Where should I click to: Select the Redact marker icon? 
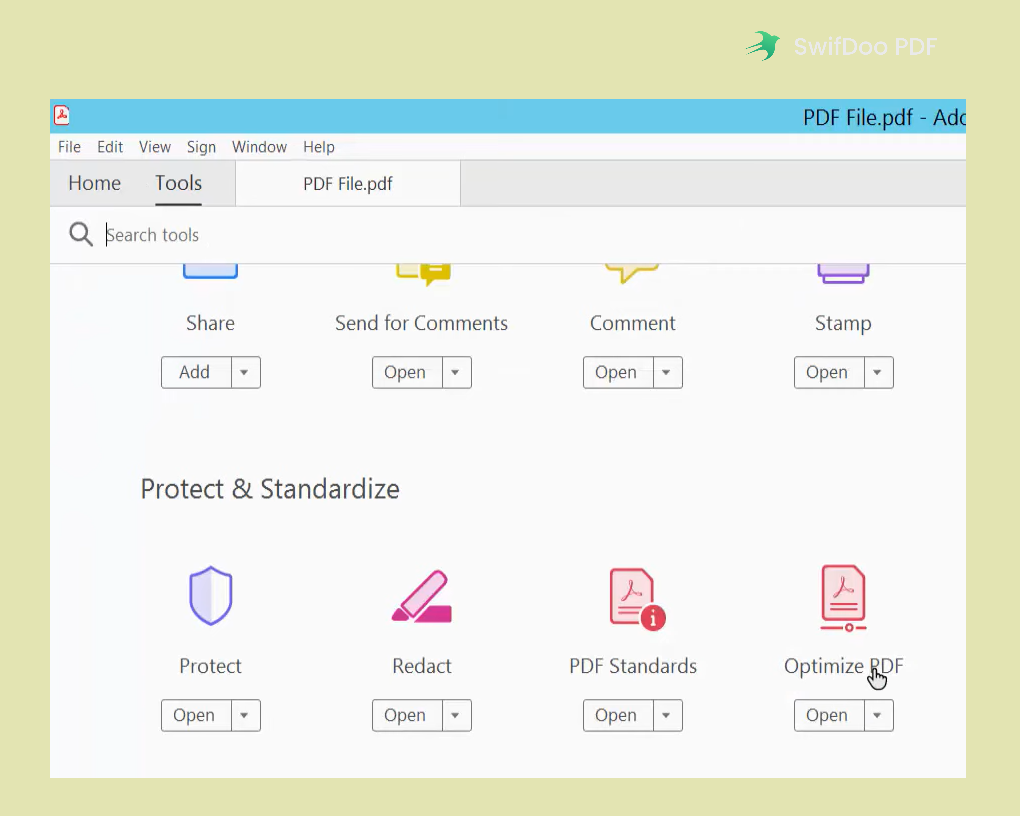coord(422,596)
